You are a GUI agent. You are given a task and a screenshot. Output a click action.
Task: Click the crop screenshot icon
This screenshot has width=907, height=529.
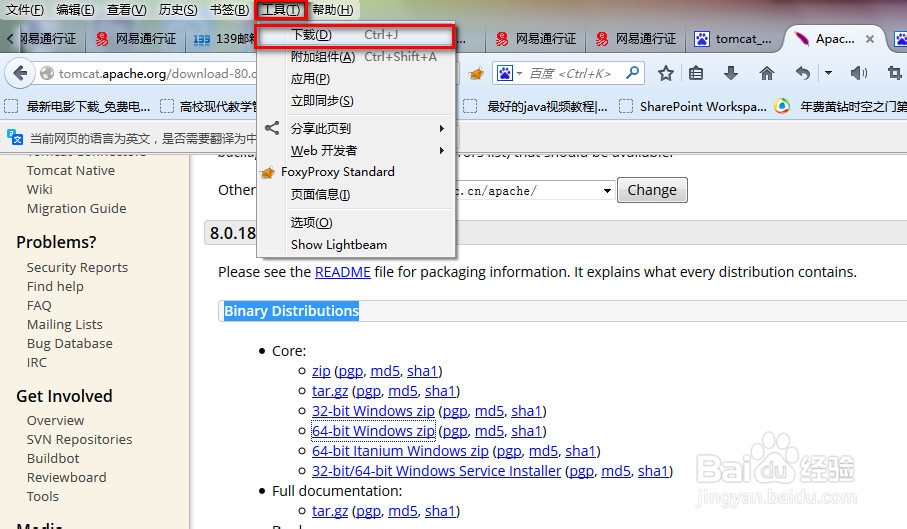(x=894, y=73)
